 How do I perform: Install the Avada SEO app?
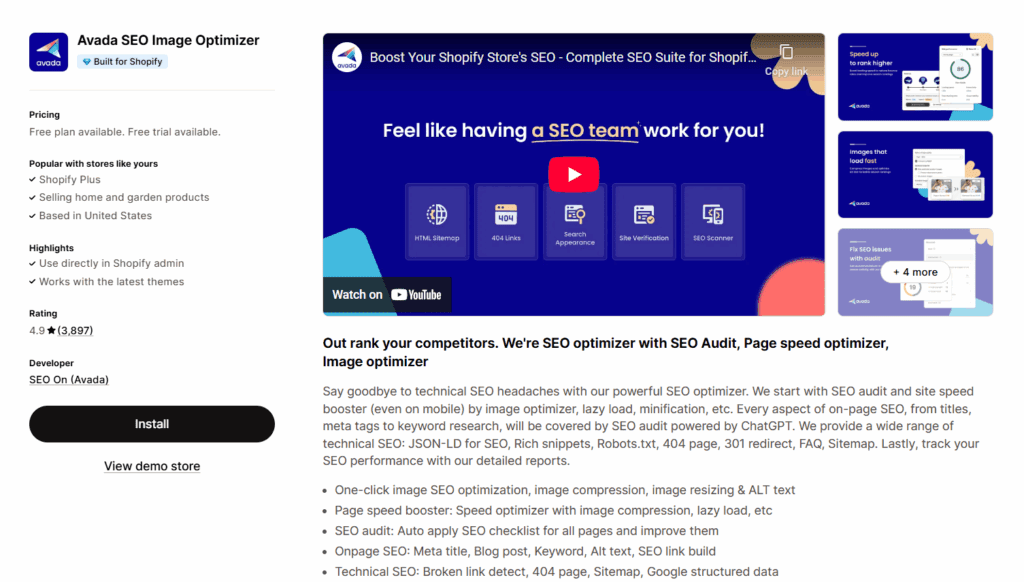pos(152,424)
